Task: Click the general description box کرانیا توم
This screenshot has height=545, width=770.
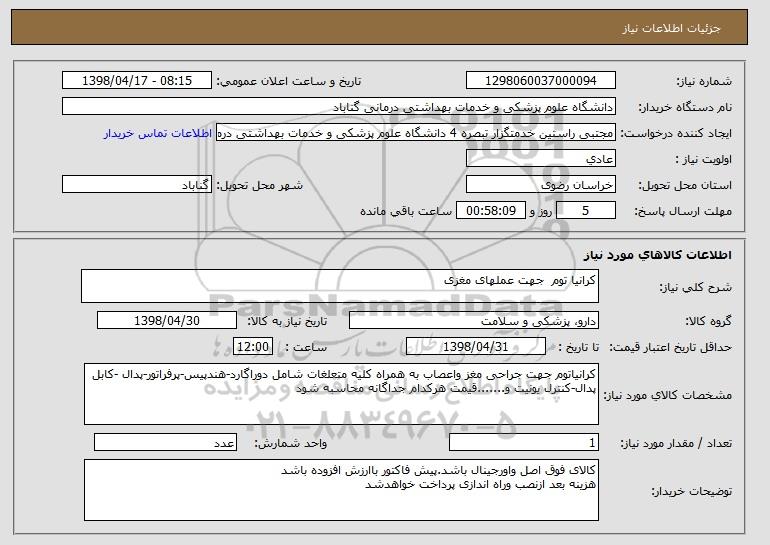Action: pyautogui.click(x=340, y=286)
